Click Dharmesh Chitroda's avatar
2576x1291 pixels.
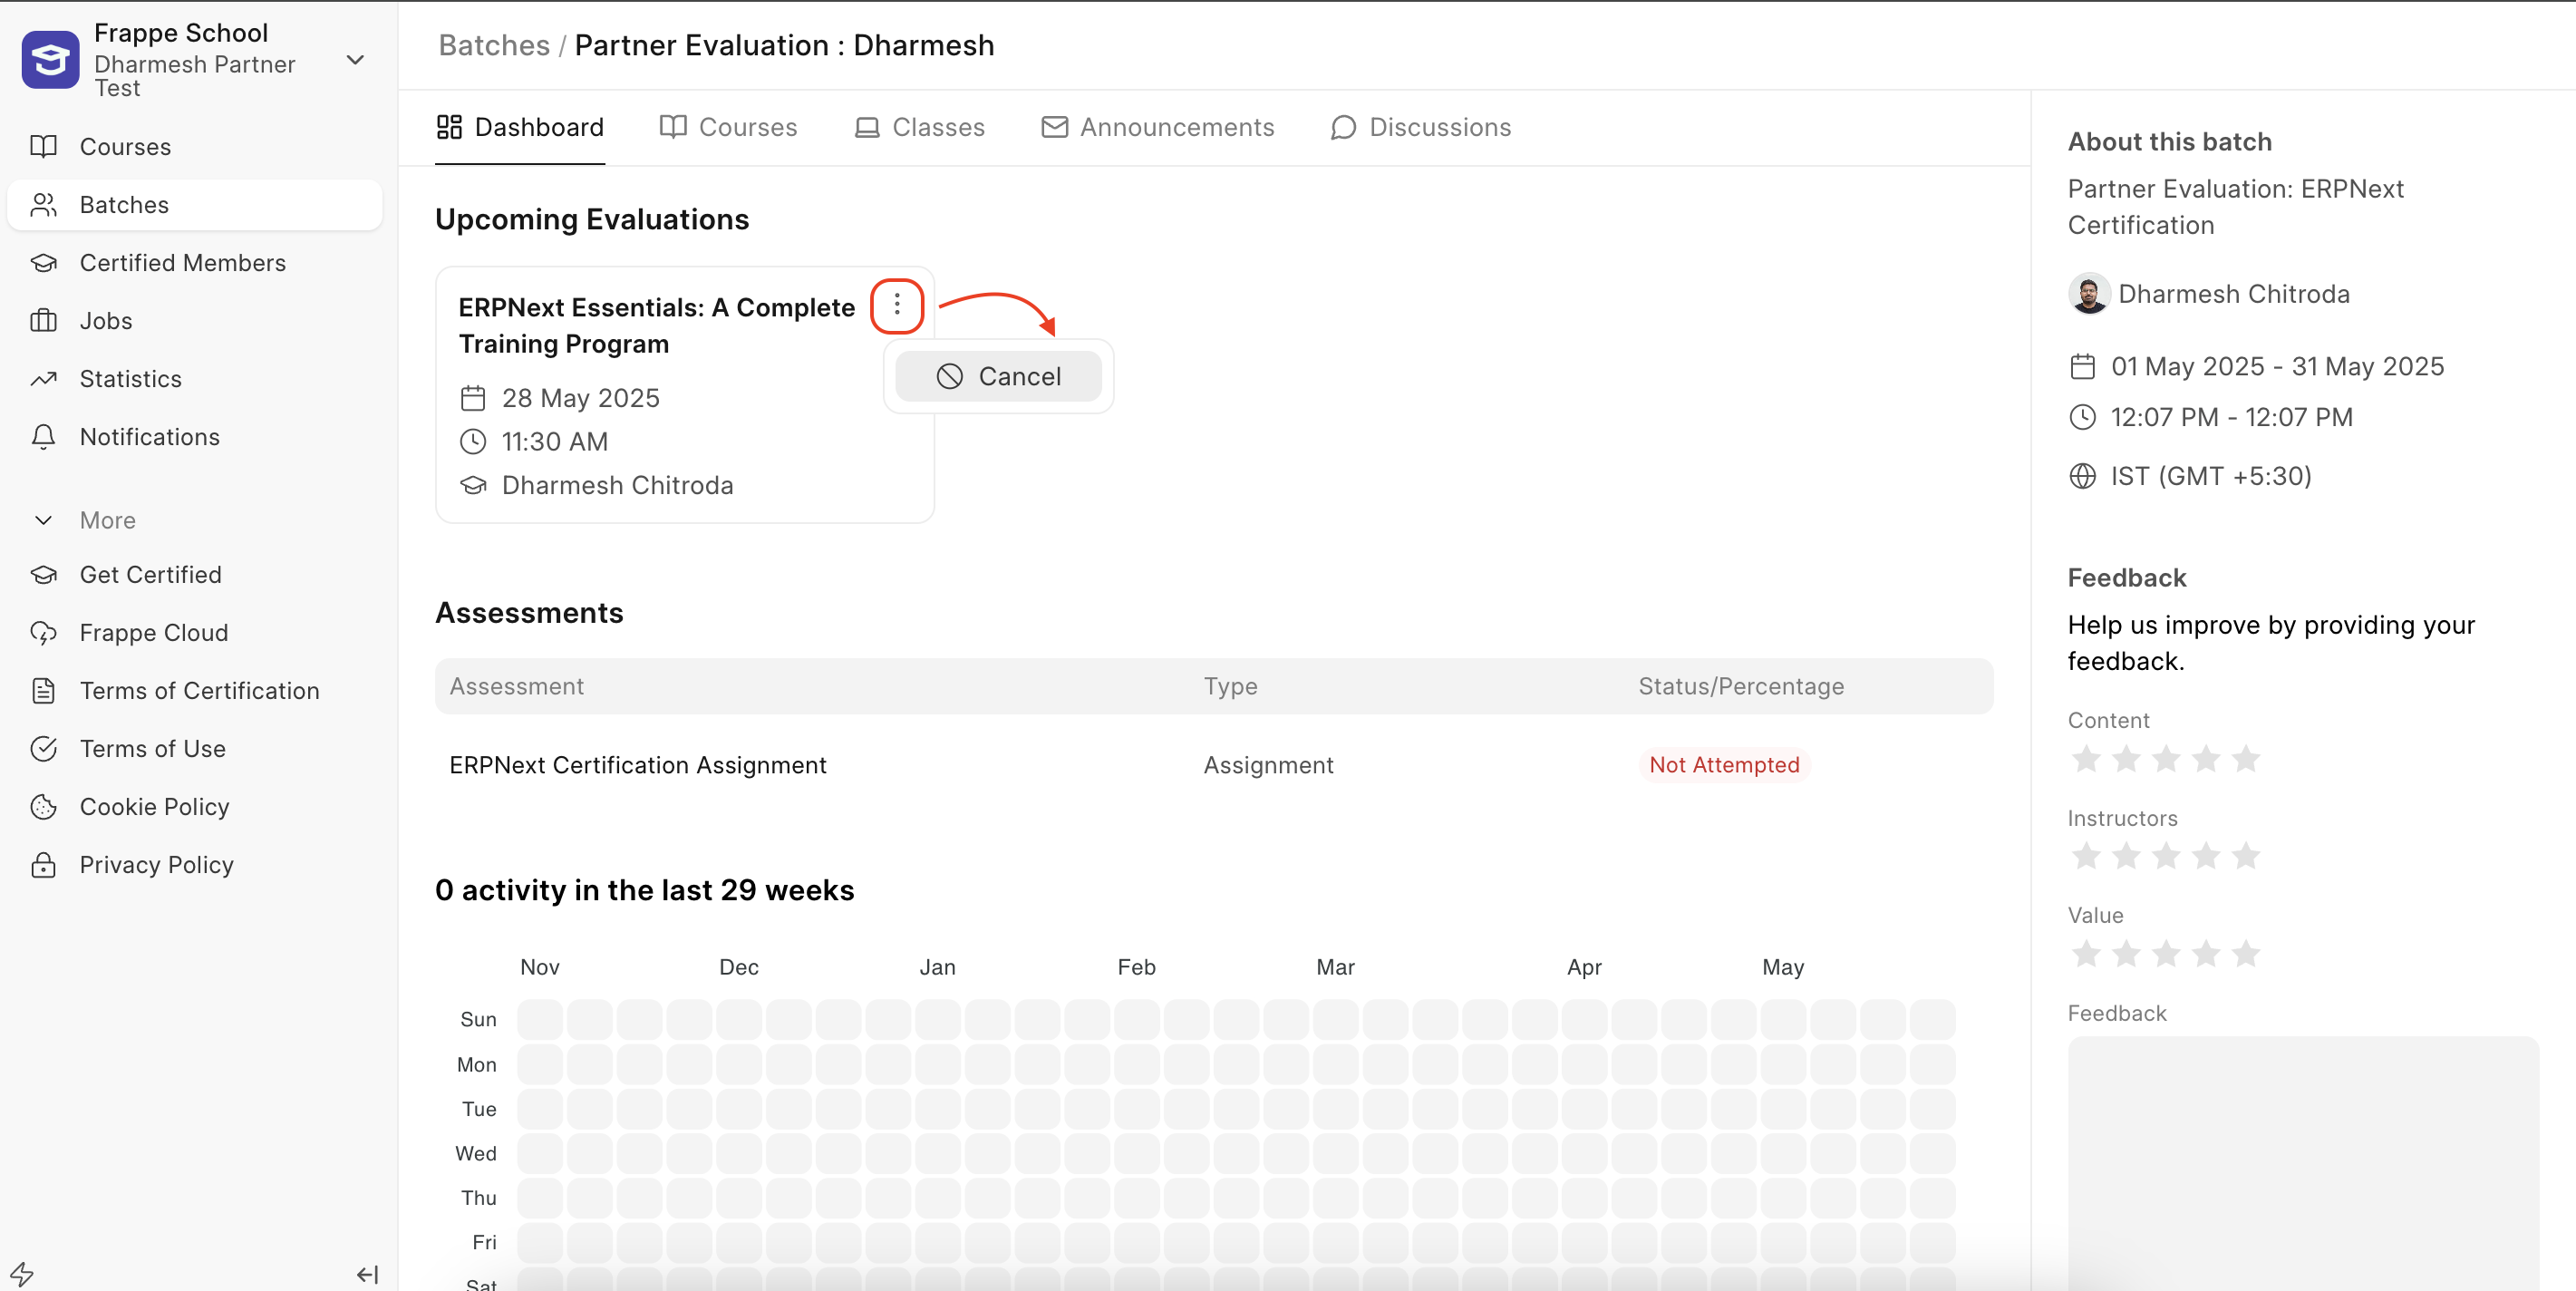coord(2088,294)
